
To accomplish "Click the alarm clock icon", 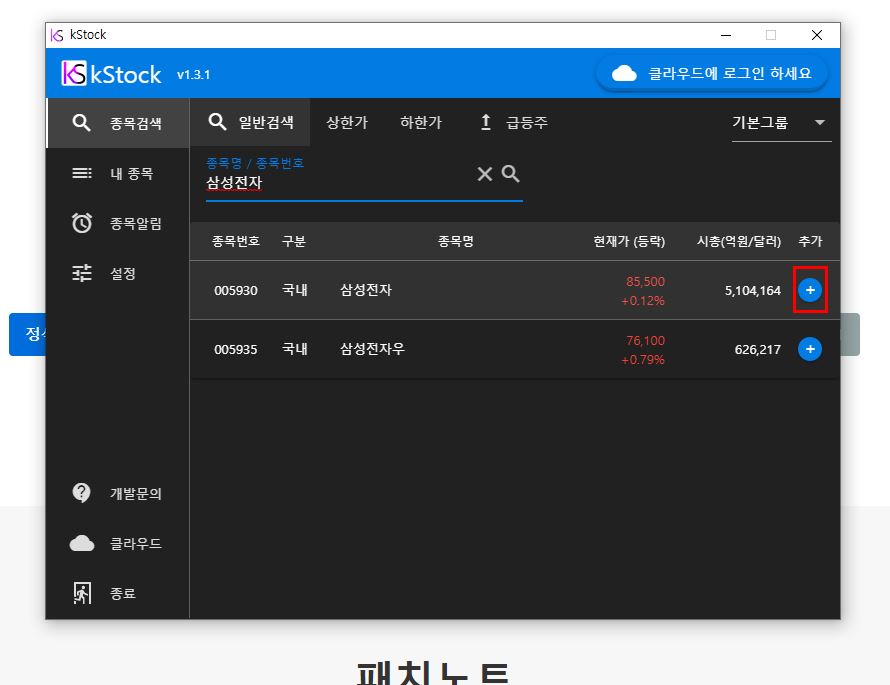I will pyautogui.click(x=82, y=222).
